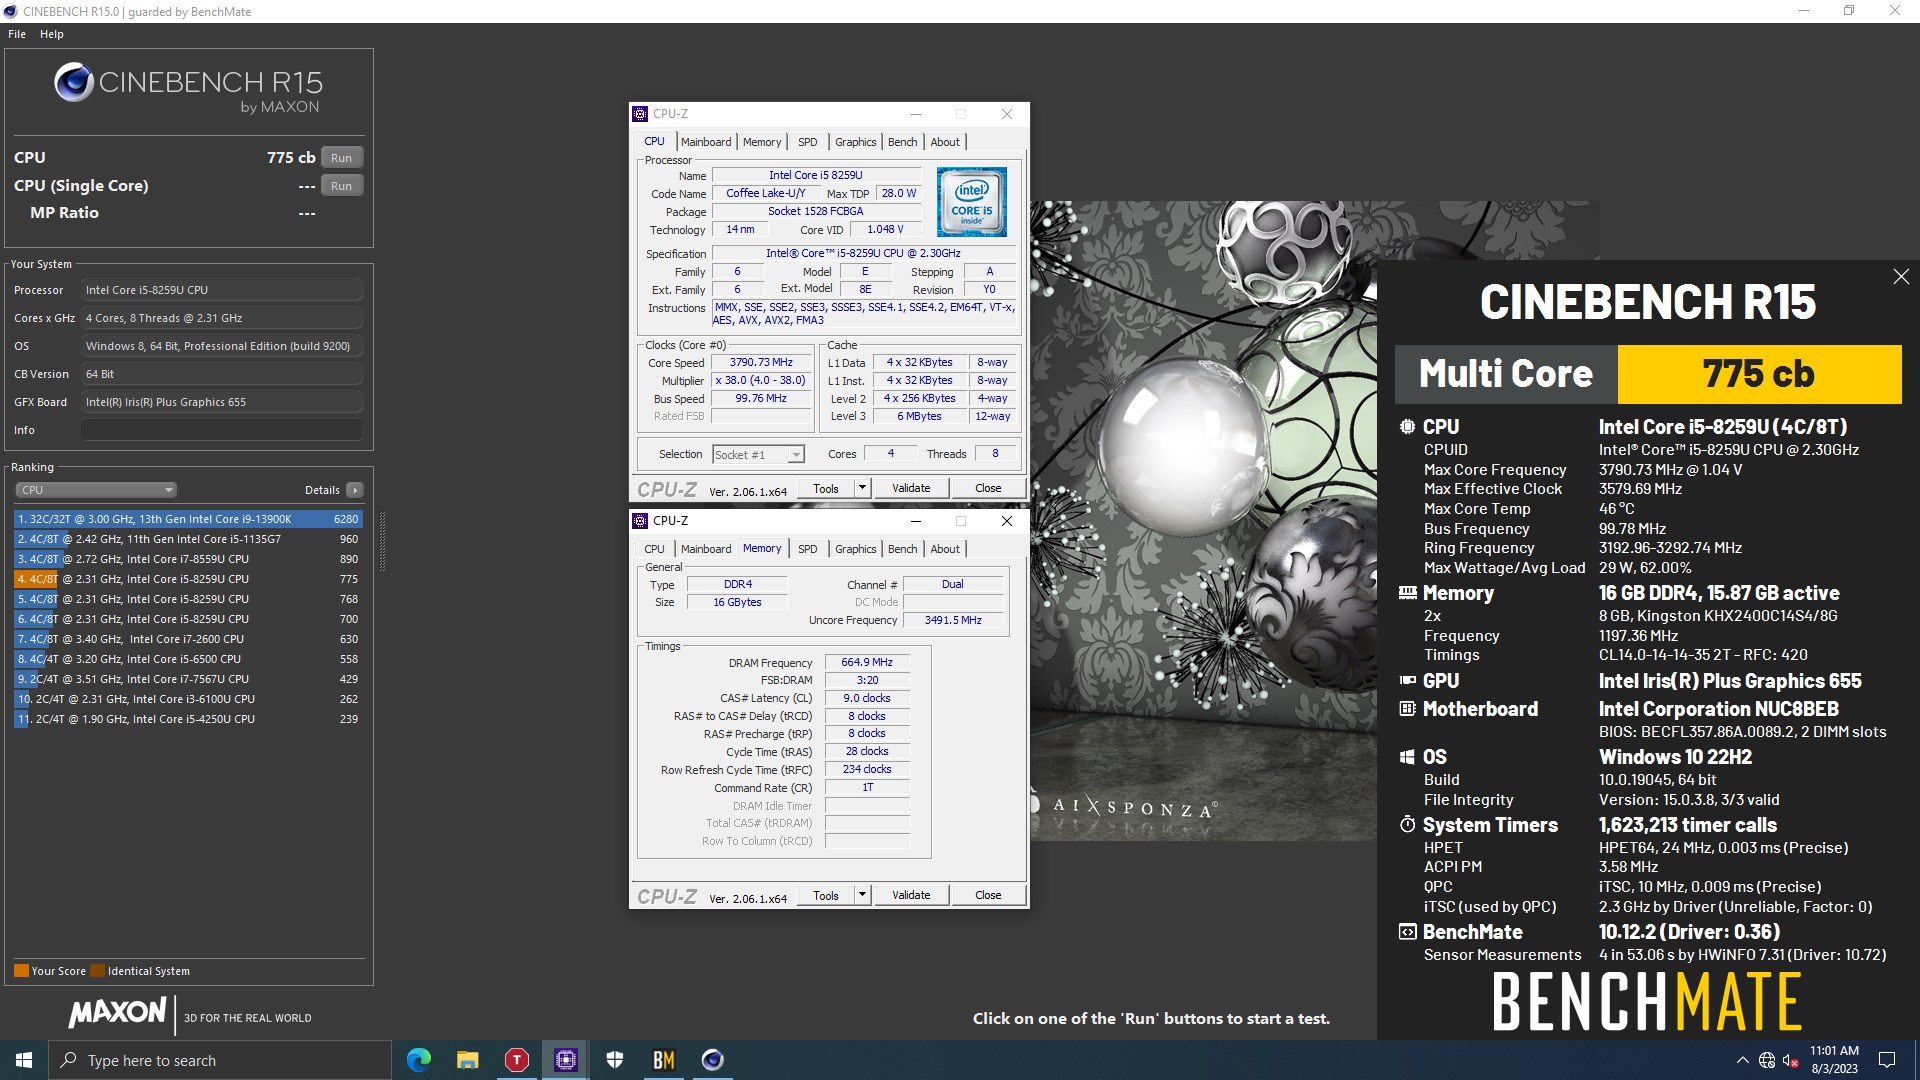Minimize the lower CPU-Z window
The width and height of the screenshot is (1920, 1080).
915,521
